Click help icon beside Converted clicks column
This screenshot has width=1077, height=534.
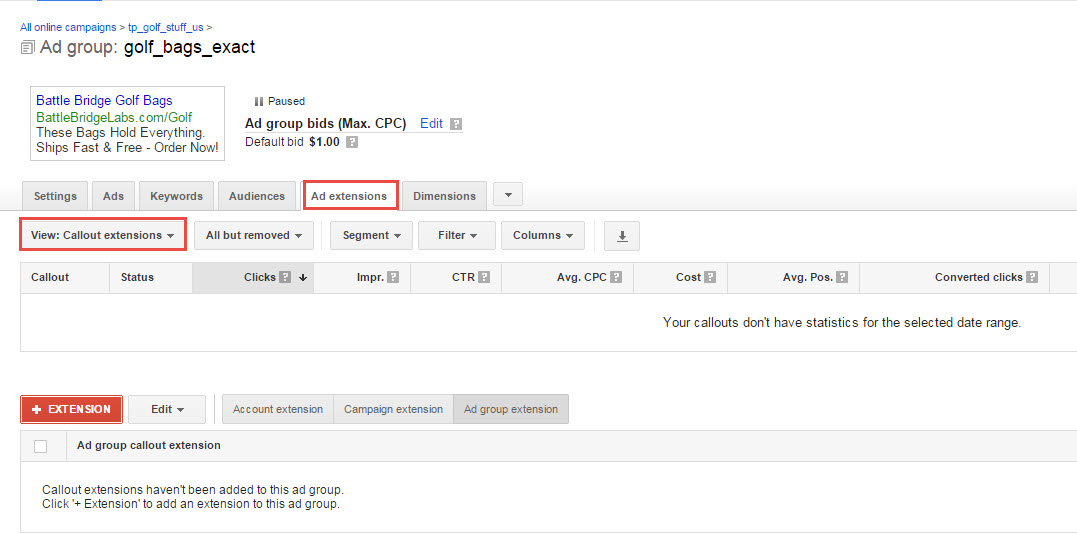pos(1031,278)
